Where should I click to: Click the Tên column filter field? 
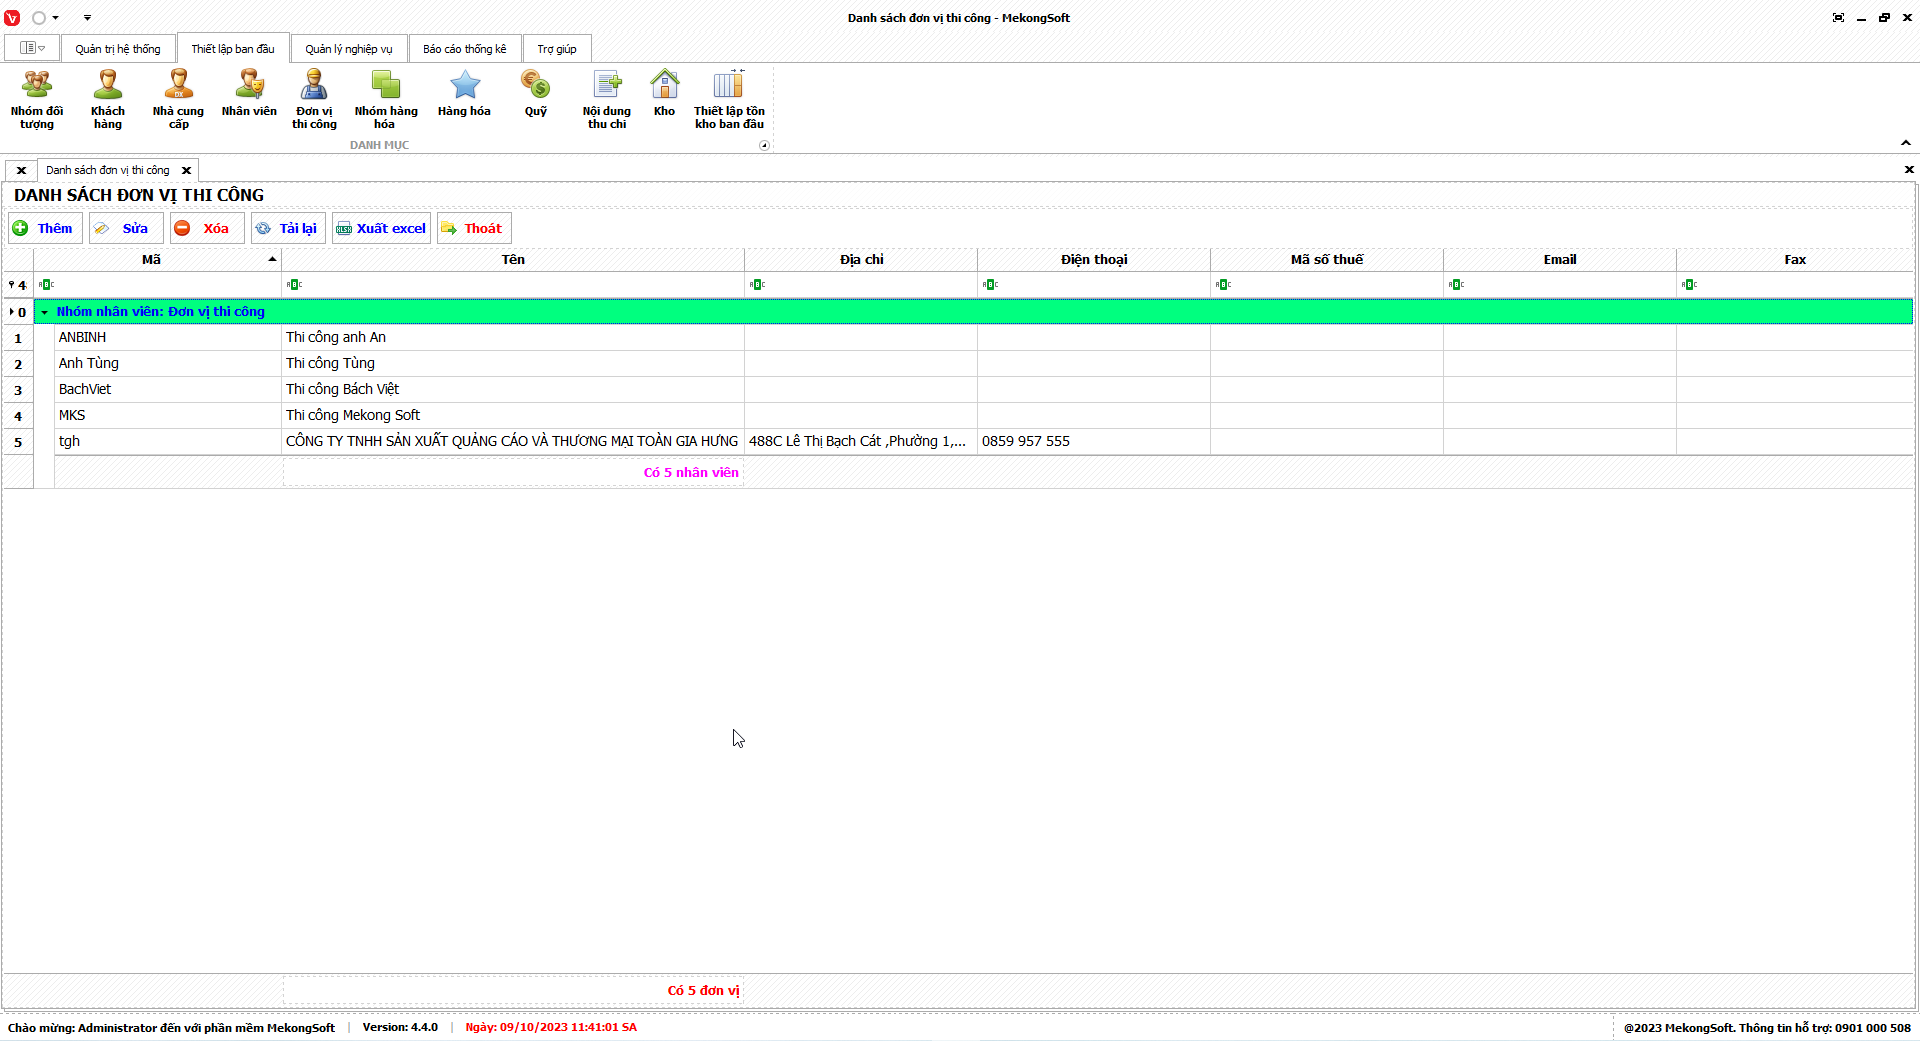(515, 285)
